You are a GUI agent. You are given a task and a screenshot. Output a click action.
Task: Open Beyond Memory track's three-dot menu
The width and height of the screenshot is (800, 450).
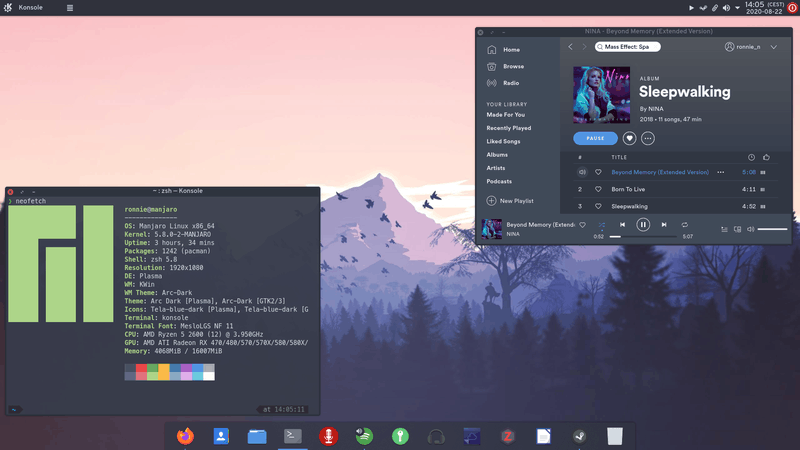720,172
